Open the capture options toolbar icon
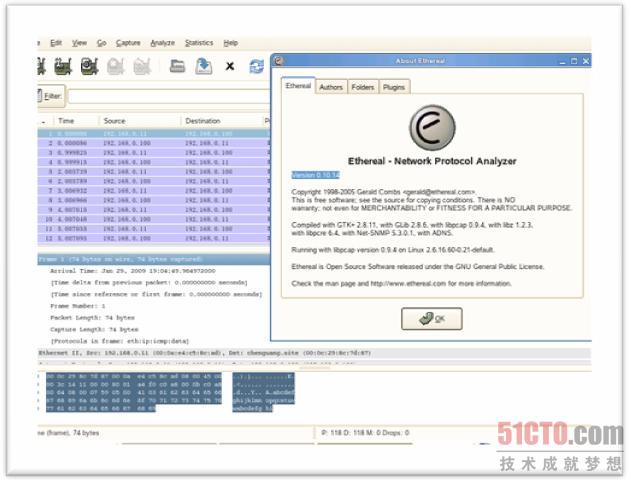The image size is (631, 480). point(63,66)
